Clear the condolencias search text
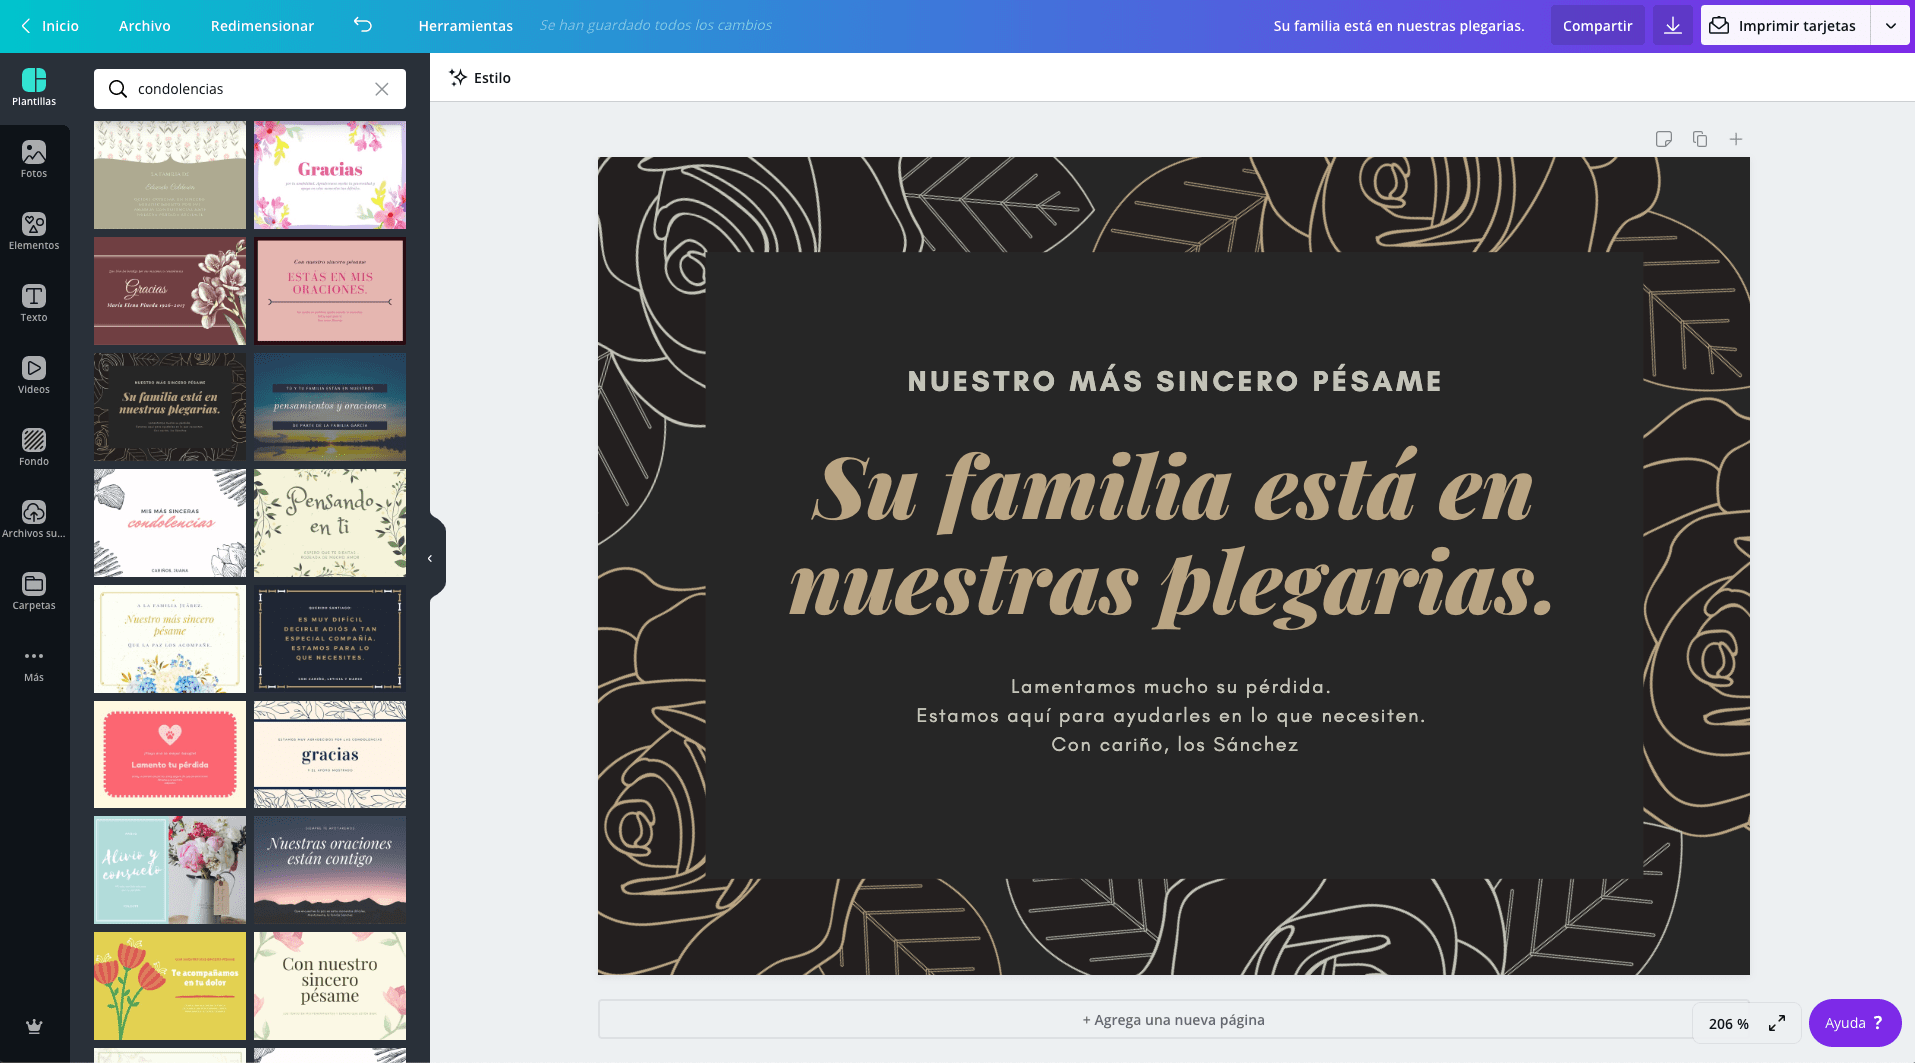Image resolution: width=1915 pixels, height=1063 pixels. 382,89
